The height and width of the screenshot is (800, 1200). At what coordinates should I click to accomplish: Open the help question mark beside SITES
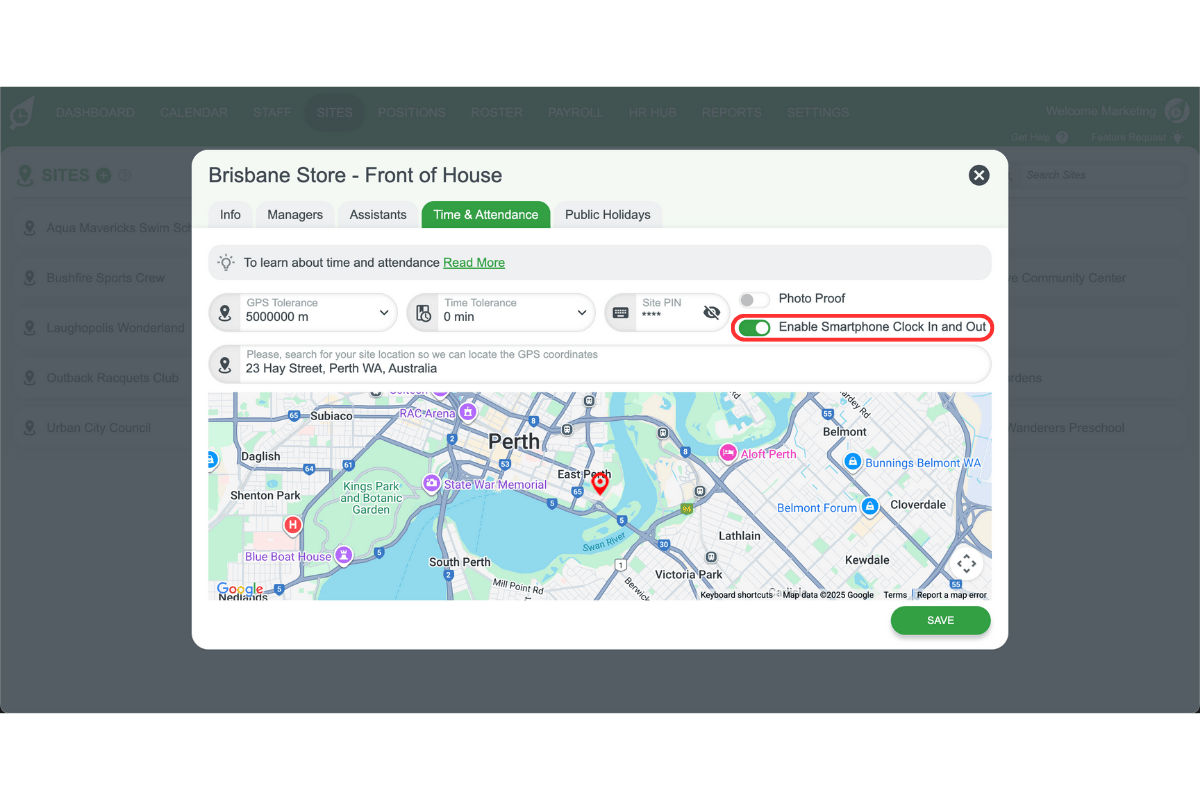[x=123, y=175]
